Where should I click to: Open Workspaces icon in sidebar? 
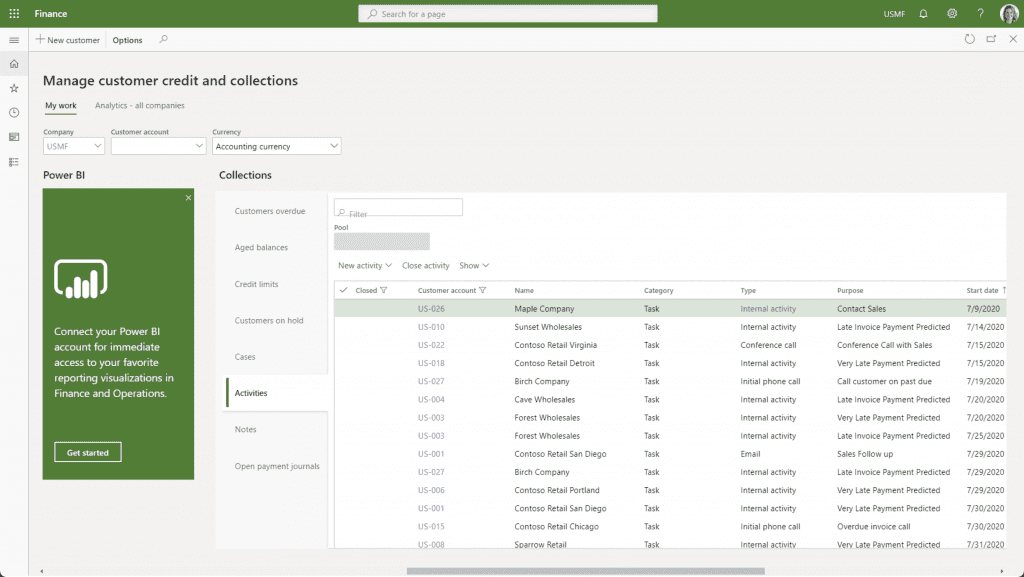[14, 137]
